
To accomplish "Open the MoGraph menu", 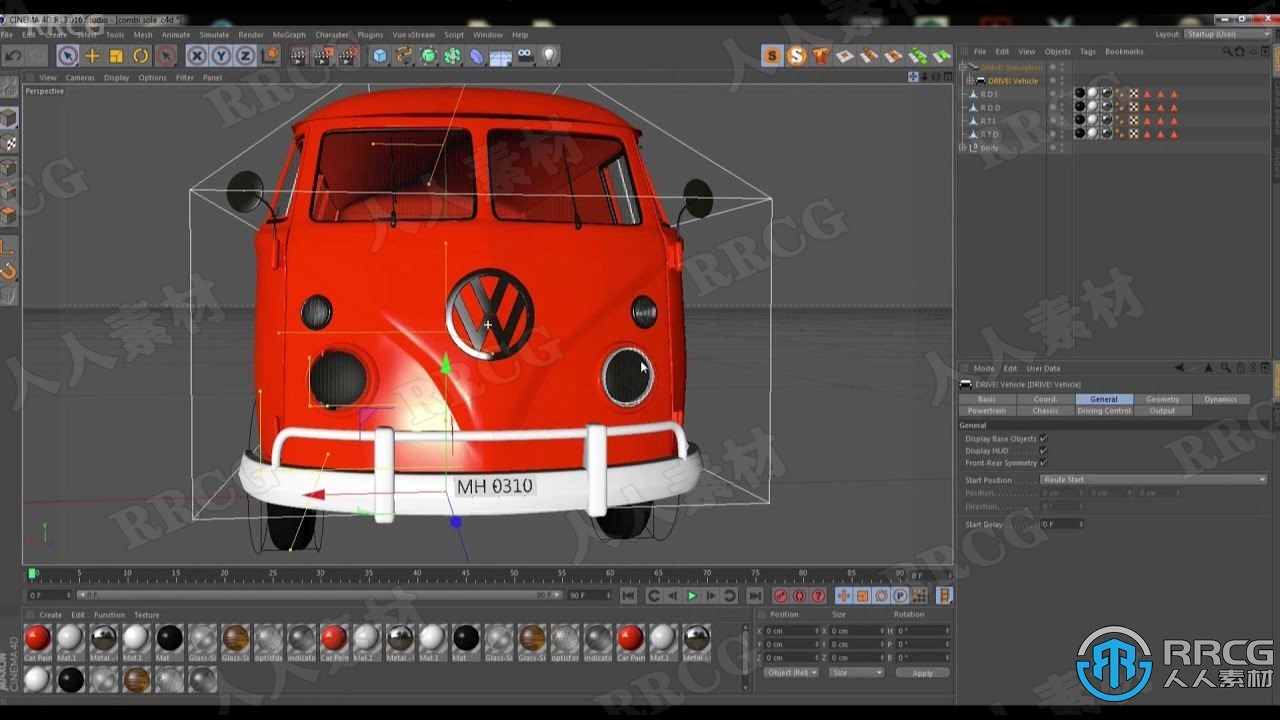I will coord(289,35).
